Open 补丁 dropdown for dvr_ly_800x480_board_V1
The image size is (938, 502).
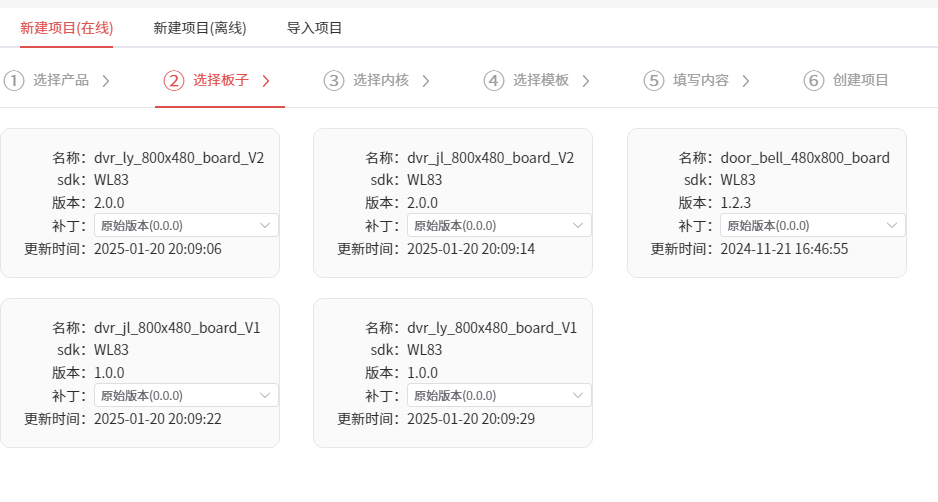click(500, 395)
